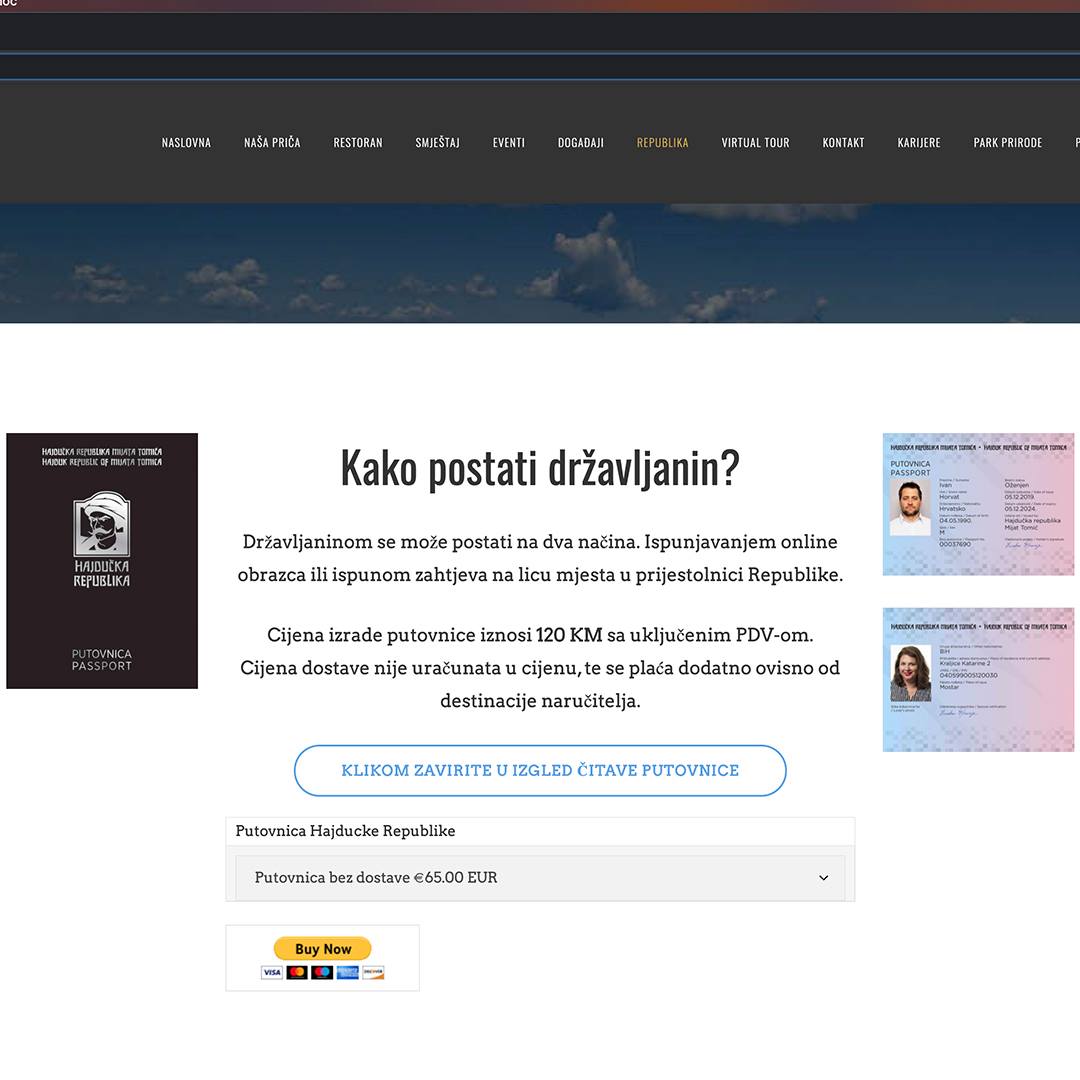Select the REPUBLIKA nav item
This screenshot has height=1080, width=1080.
[663, 143]
